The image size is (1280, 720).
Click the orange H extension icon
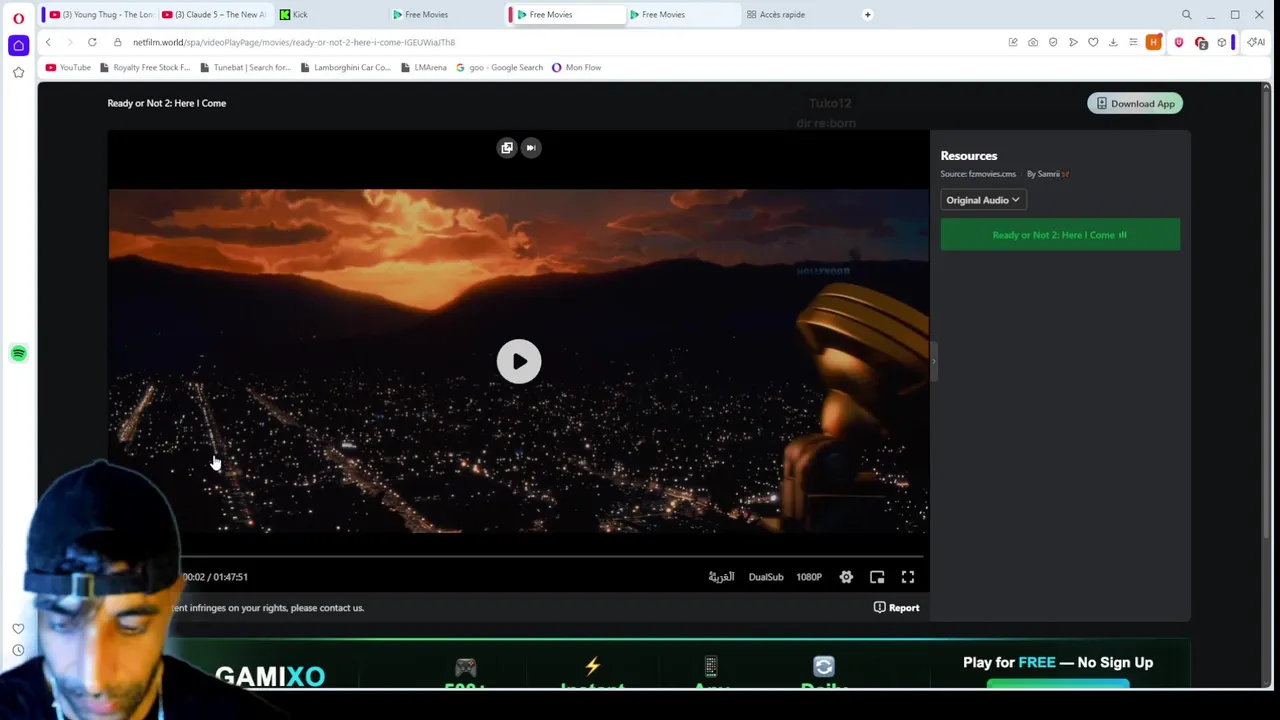1154,42
